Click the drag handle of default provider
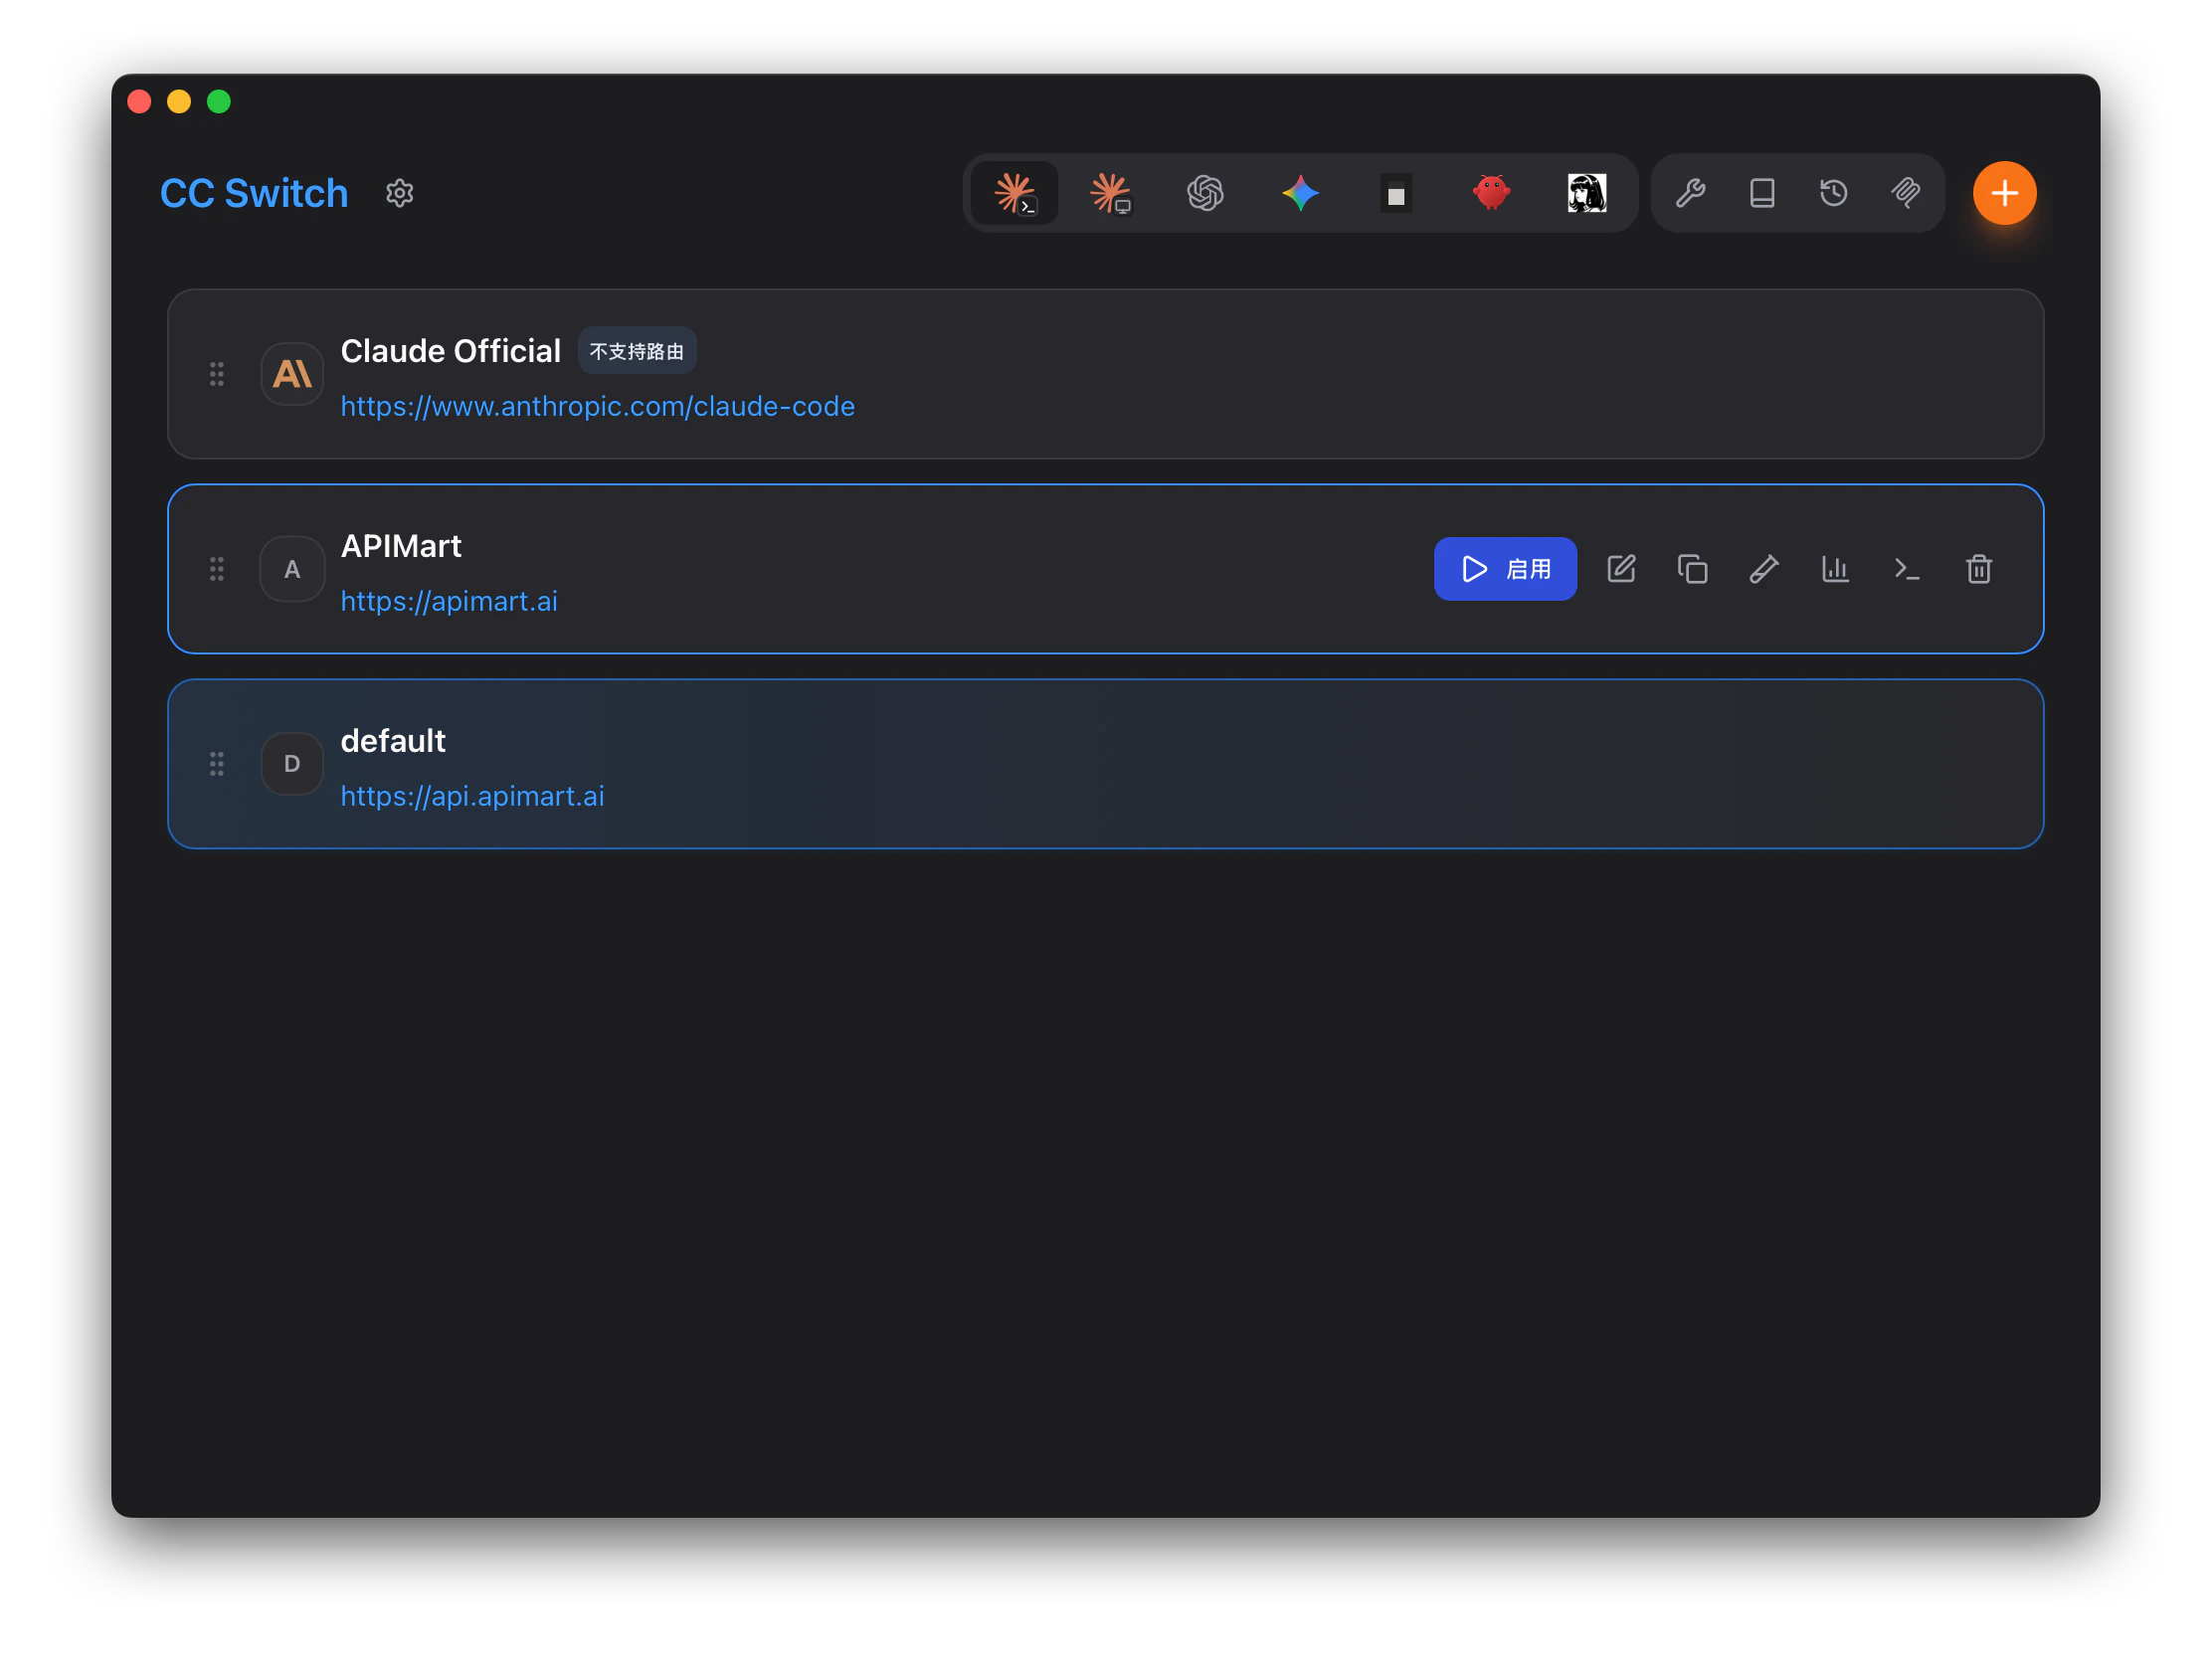Screen dimensions: 2212x1667 coord(217,764)
